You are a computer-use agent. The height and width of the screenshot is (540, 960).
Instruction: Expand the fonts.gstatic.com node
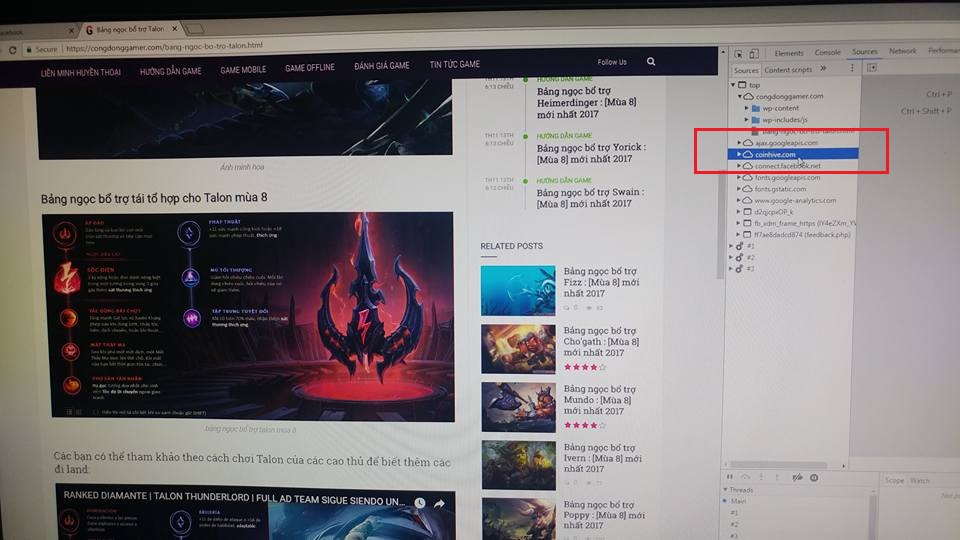pyautogui.click(x=739, y=189)
